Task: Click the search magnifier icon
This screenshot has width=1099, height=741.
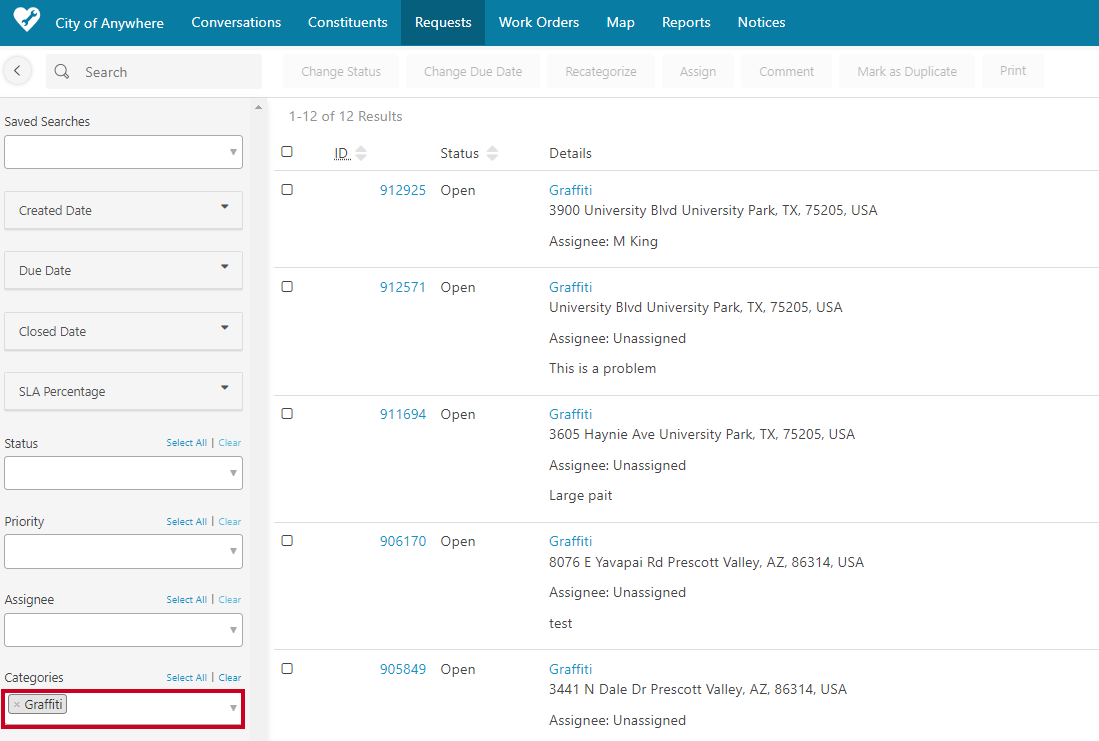Action: tap(62, 72)
